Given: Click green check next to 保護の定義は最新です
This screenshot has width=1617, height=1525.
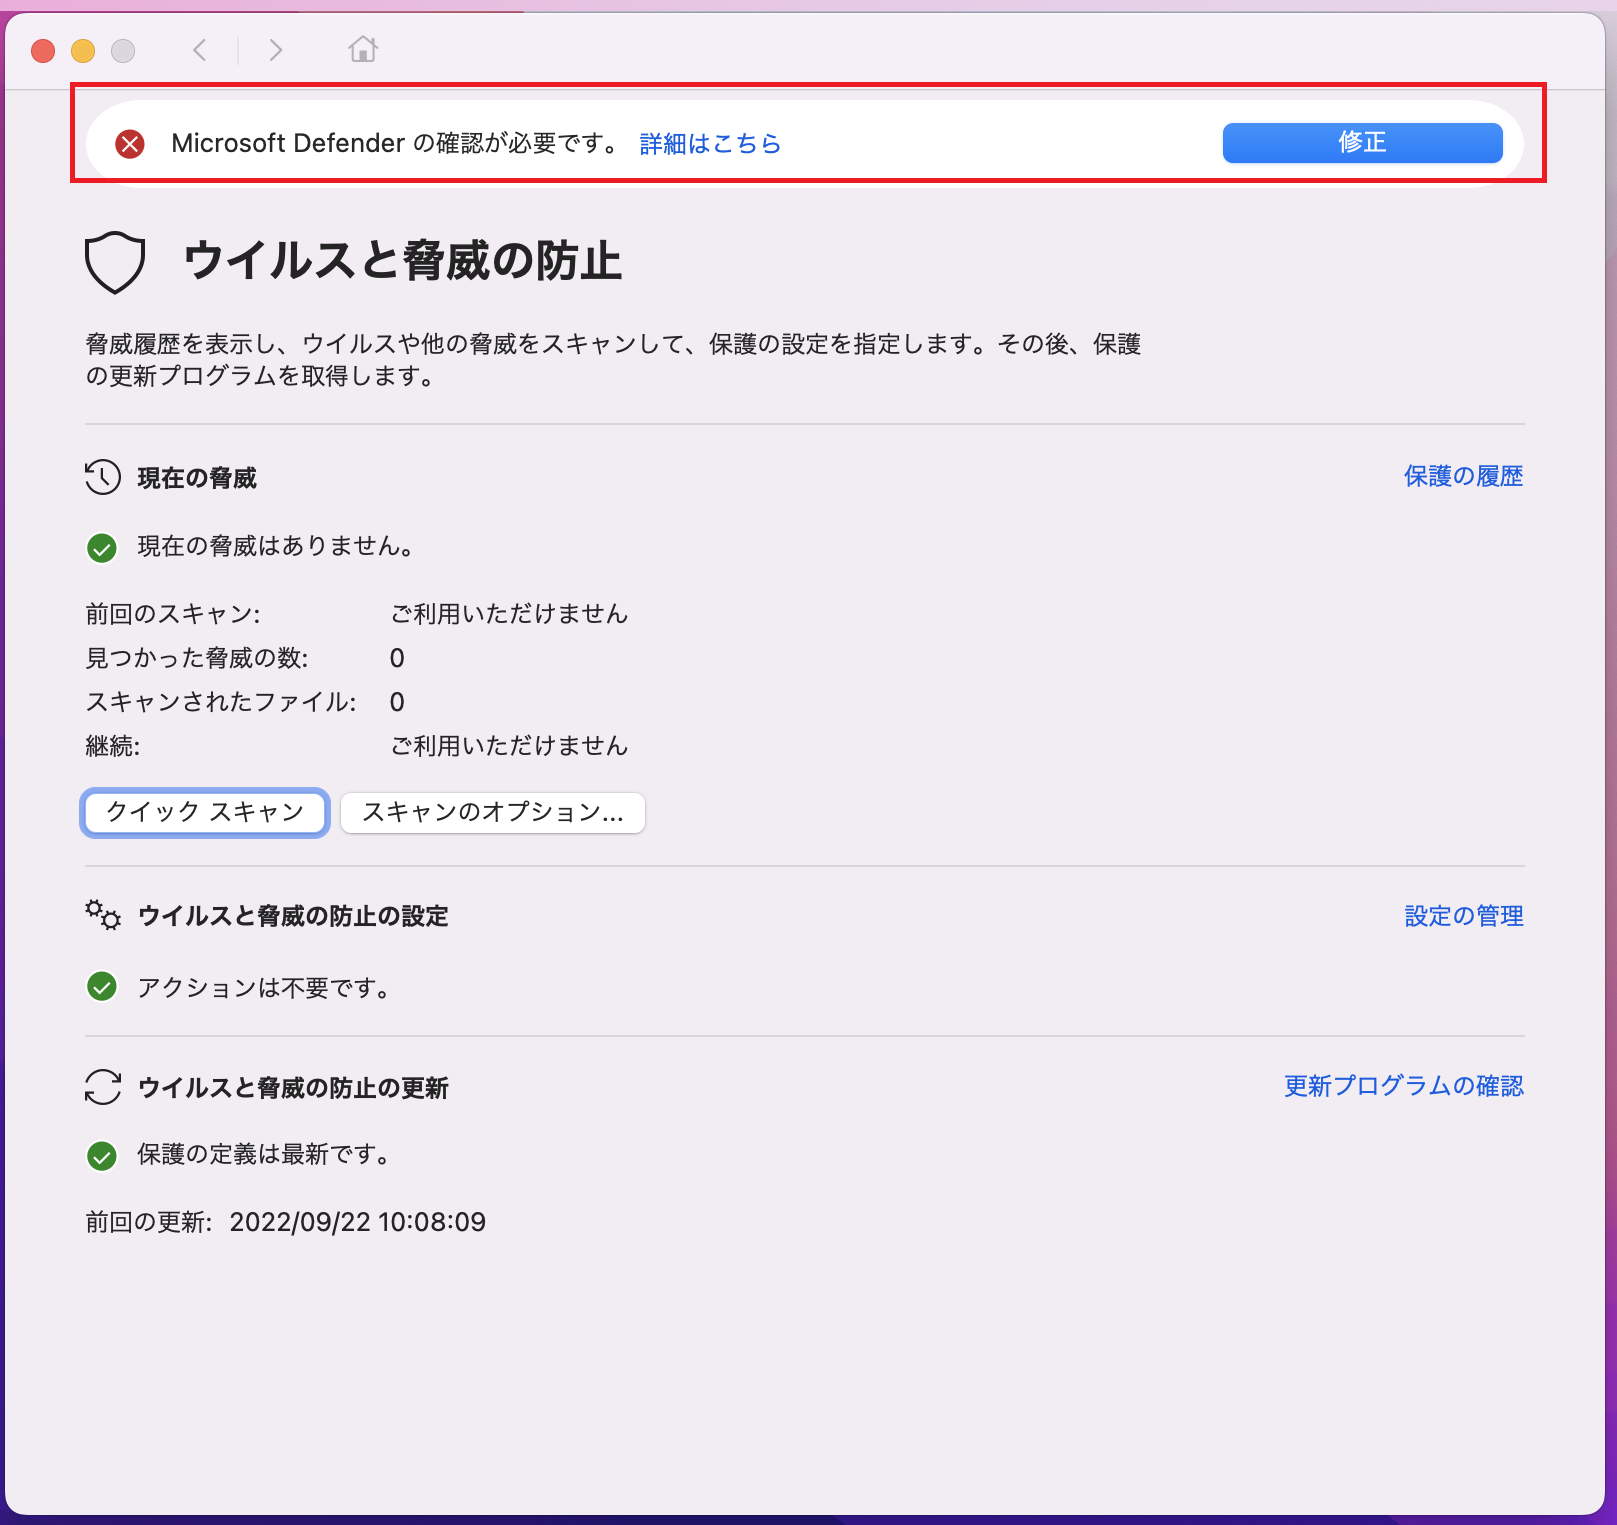Looking at the screenshot, I should tap(102, 1156).
